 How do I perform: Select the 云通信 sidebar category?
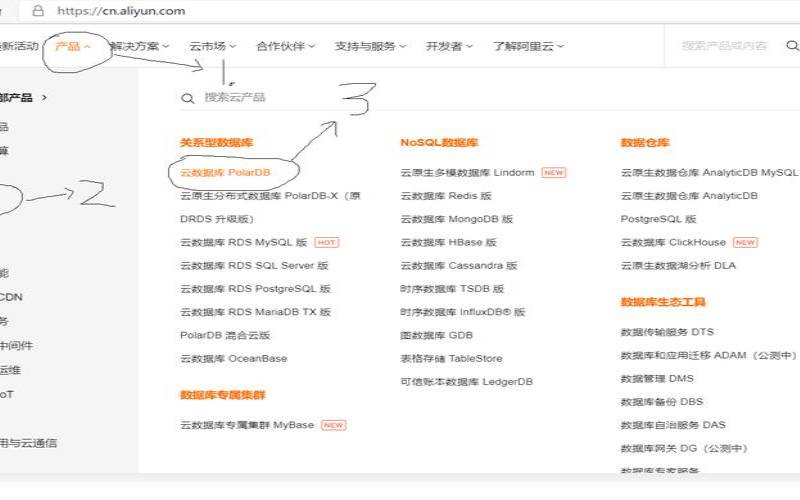click(28, 443)
